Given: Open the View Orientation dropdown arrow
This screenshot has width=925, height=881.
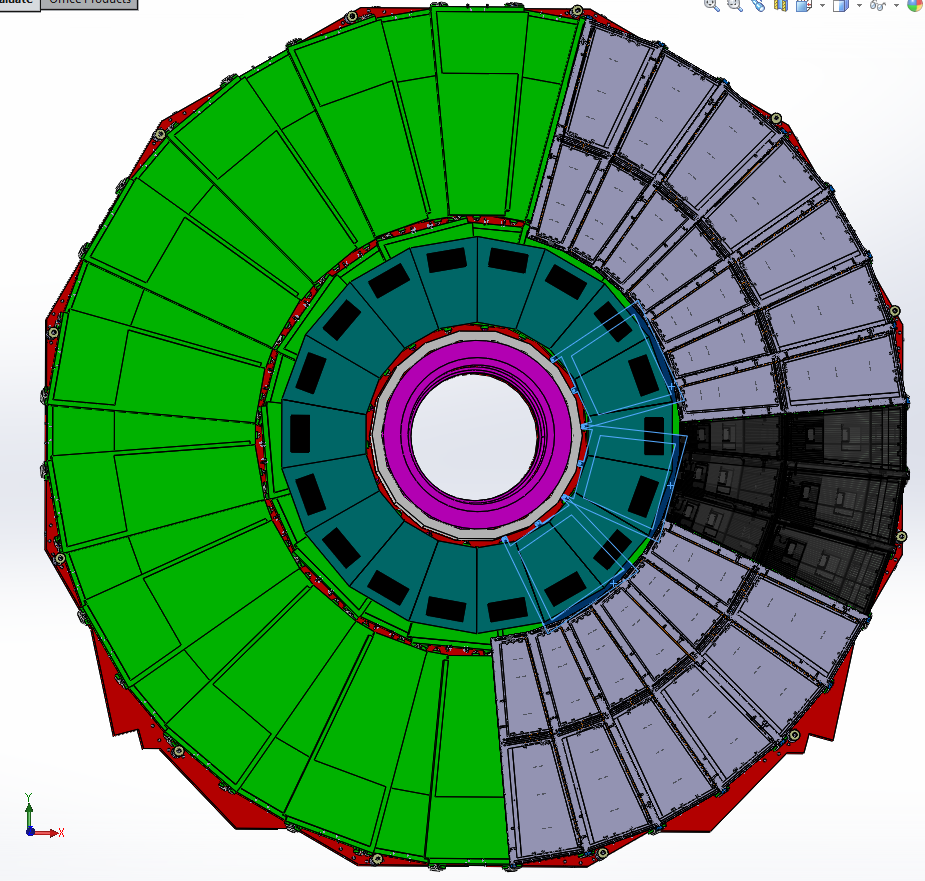Looking at the screenshot, I should click(822, 5).
